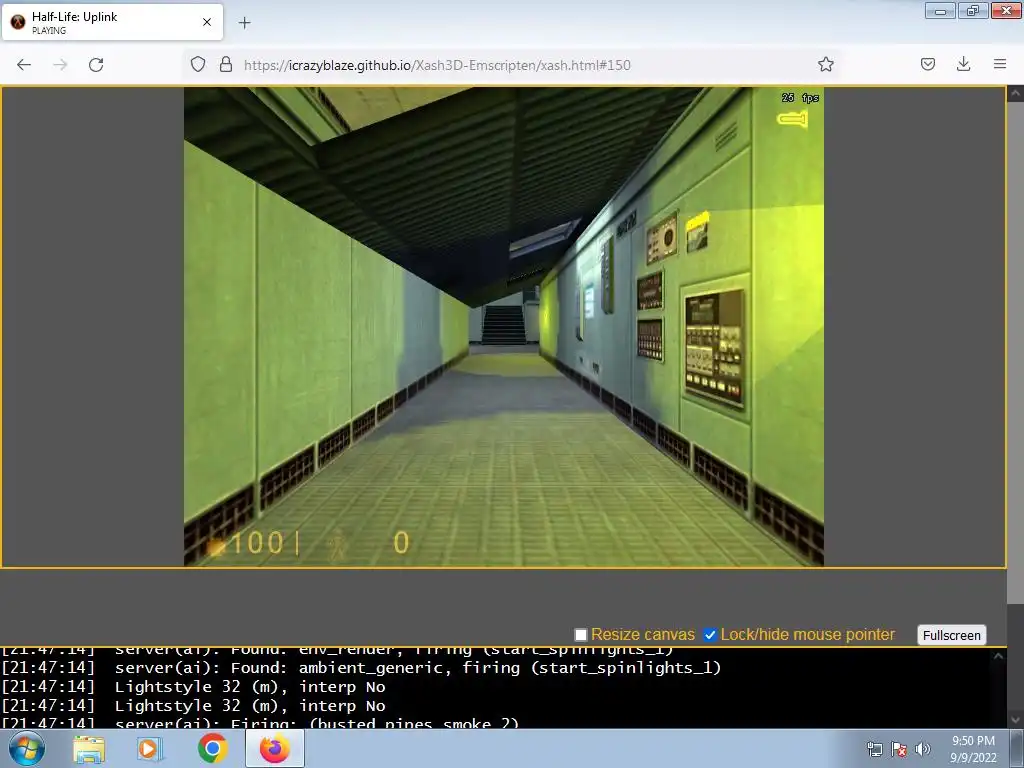
Task: Restore down the Firefox window
Action: click(x=973, y=10)
